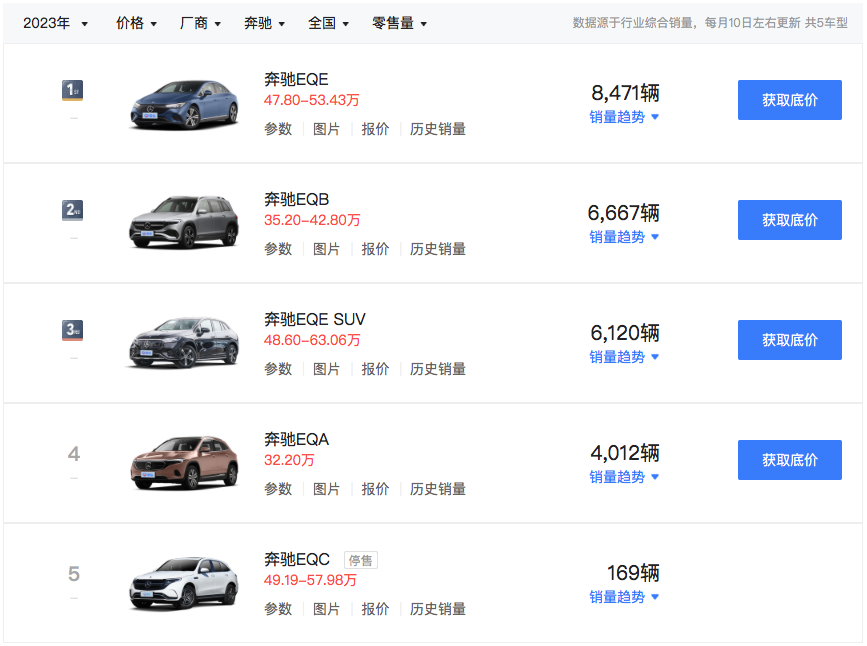Image resolution: width=867 pixels, height=646 pixels.
Task: Open the 价格 price filter dropdown
Action: click(x=136, y=23)
